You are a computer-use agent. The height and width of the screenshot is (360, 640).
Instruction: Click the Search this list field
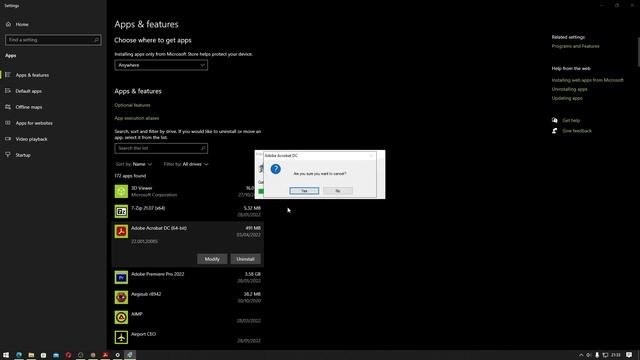click(x=161, y=148)
